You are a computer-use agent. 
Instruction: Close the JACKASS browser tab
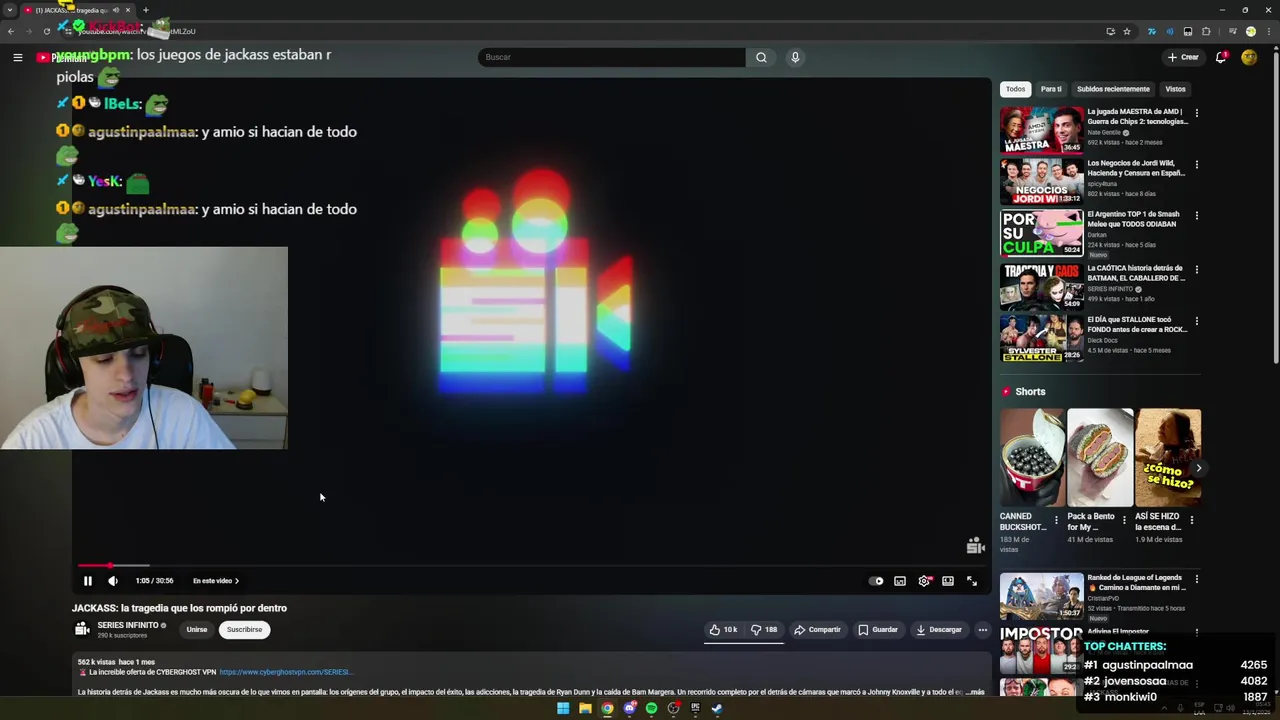point(128,10)
